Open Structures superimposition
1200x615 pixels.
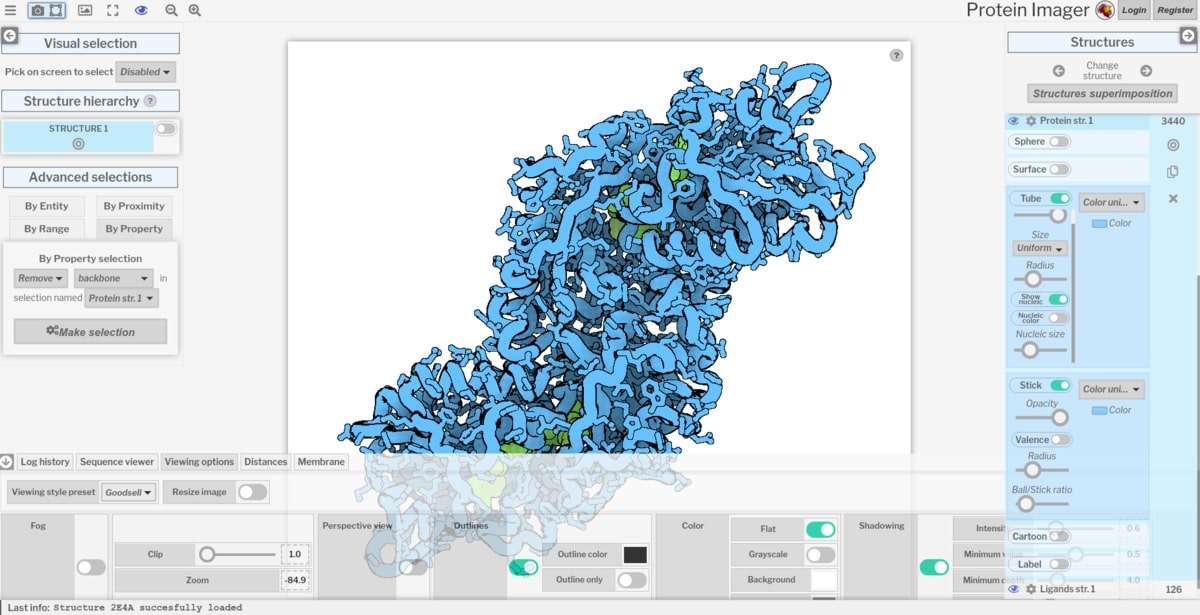click(1102, 93)
